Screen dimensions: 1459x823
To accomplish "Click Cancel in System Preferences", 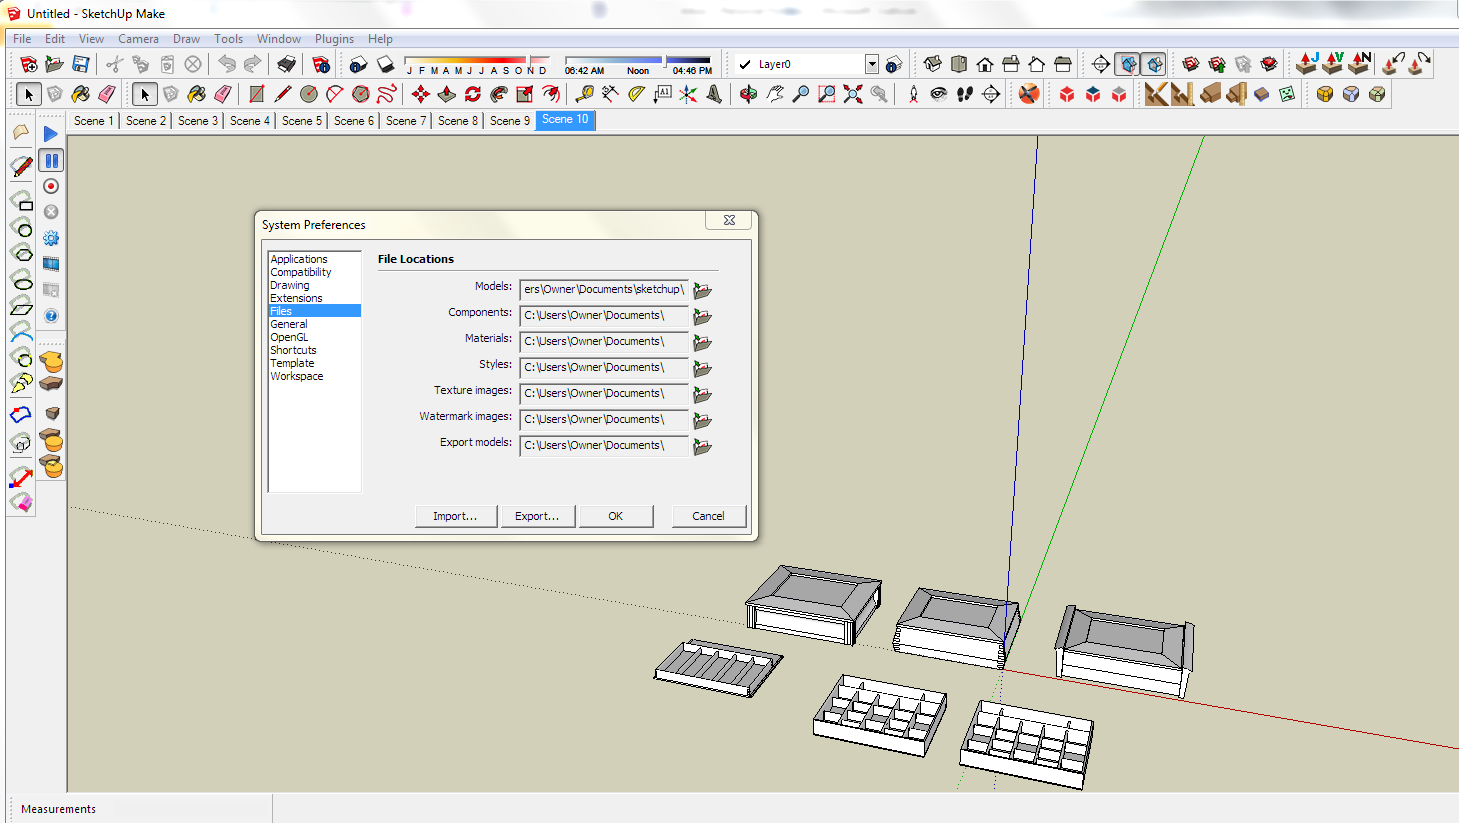I will pos(708,516).
